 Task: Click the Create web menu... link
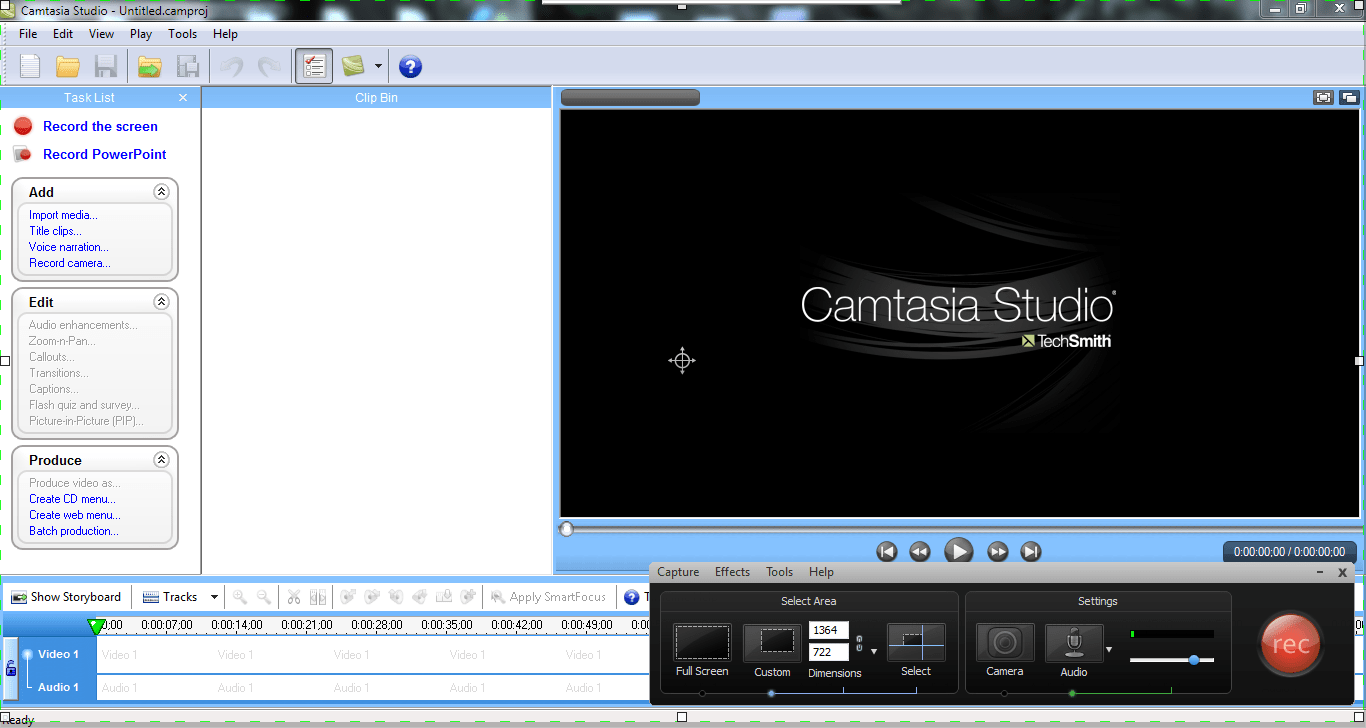tap(75, 515)
